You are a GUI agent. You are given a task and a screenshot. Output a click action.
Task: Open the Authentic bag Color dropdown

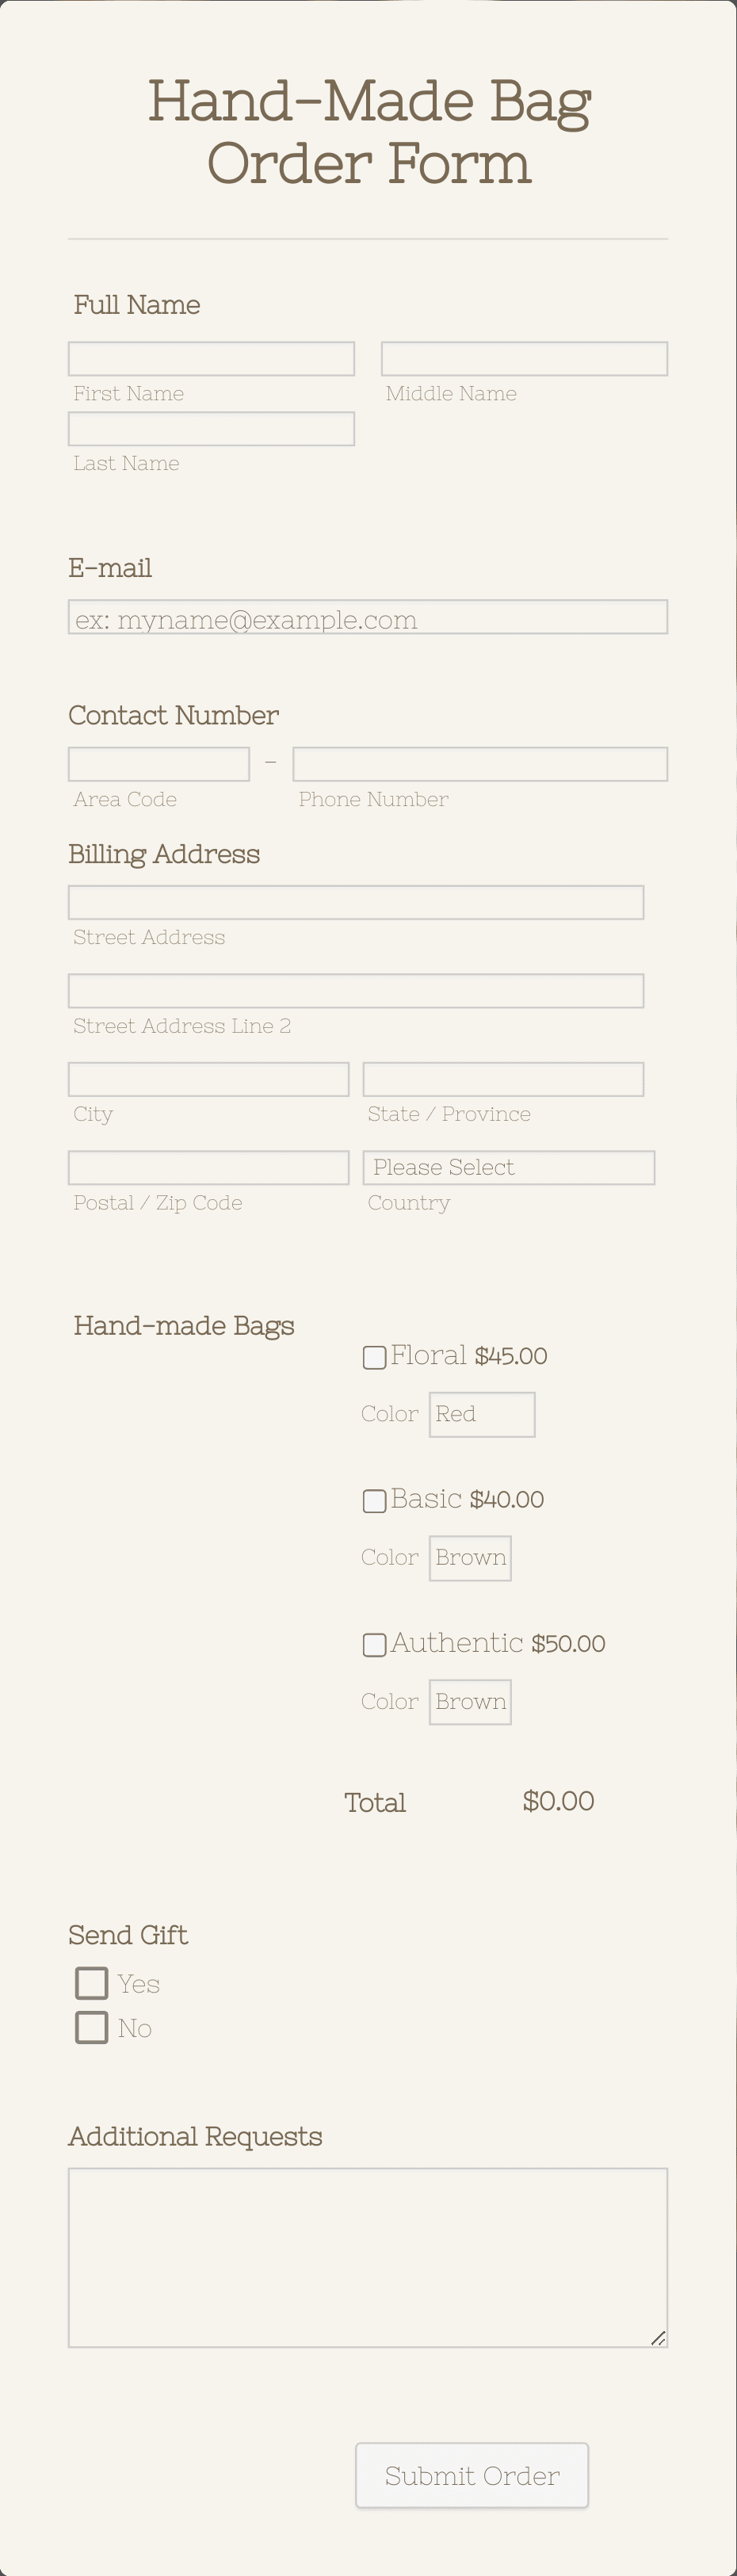[470, 1701]
